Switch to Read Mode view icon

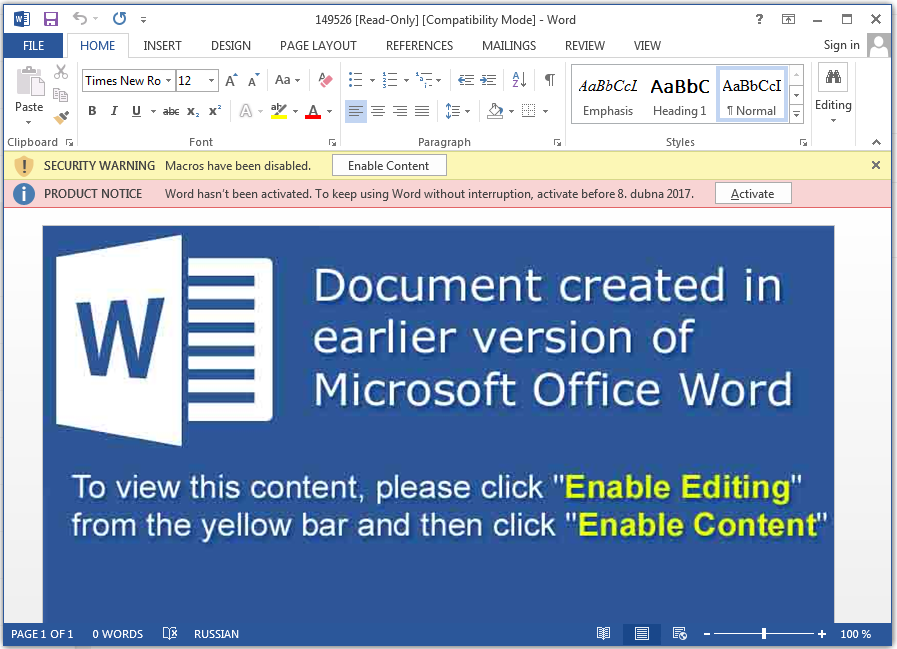tap(604, 633)
